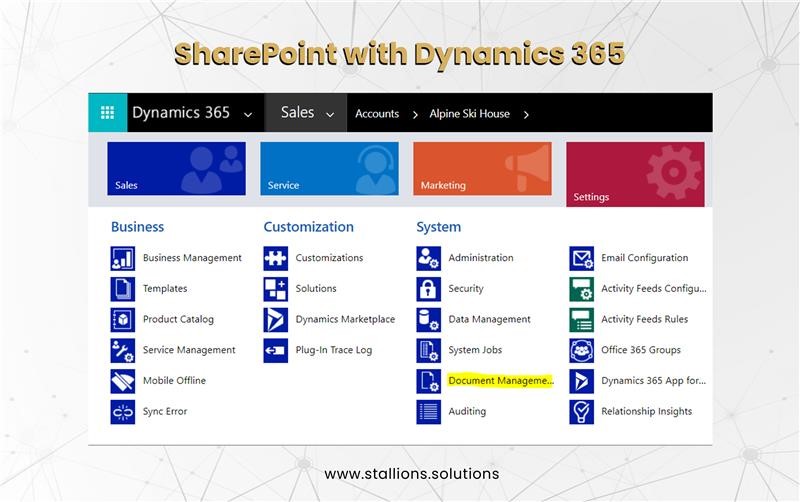Select the Marketing tile

pos(483,169)
